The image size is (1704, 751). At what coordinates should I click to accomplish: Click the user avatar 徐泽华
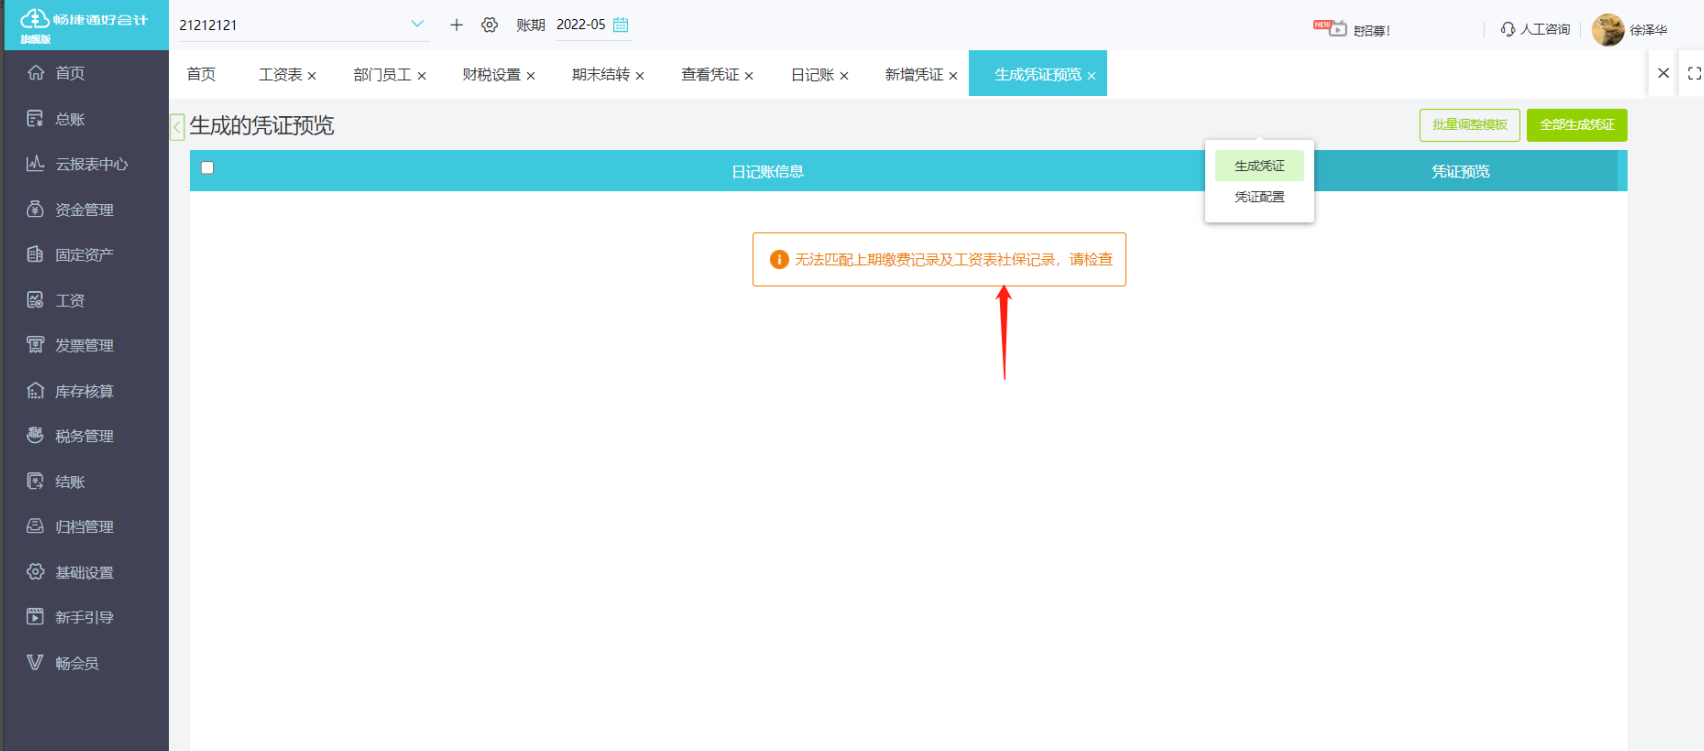pos(1608,30)
